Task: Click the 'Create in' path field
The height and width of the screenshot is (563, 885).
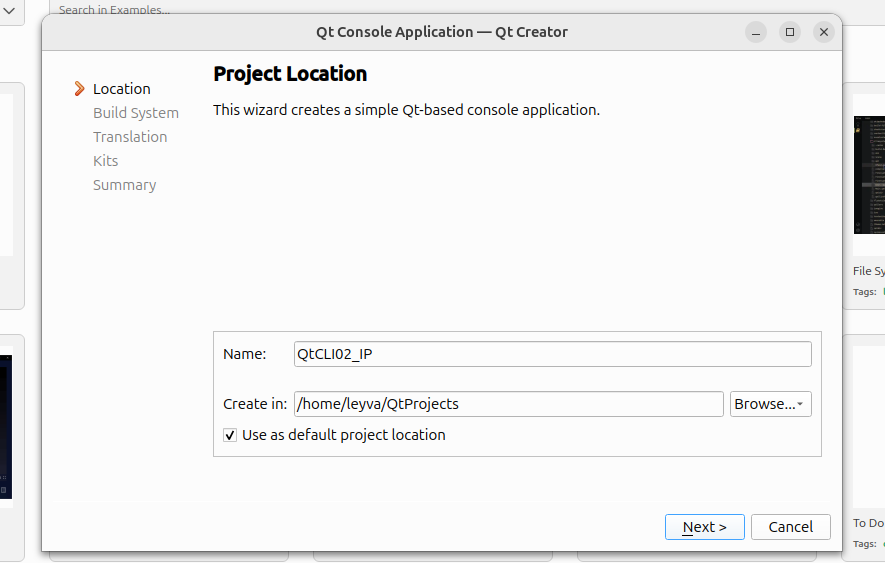Action: [508, 404]
